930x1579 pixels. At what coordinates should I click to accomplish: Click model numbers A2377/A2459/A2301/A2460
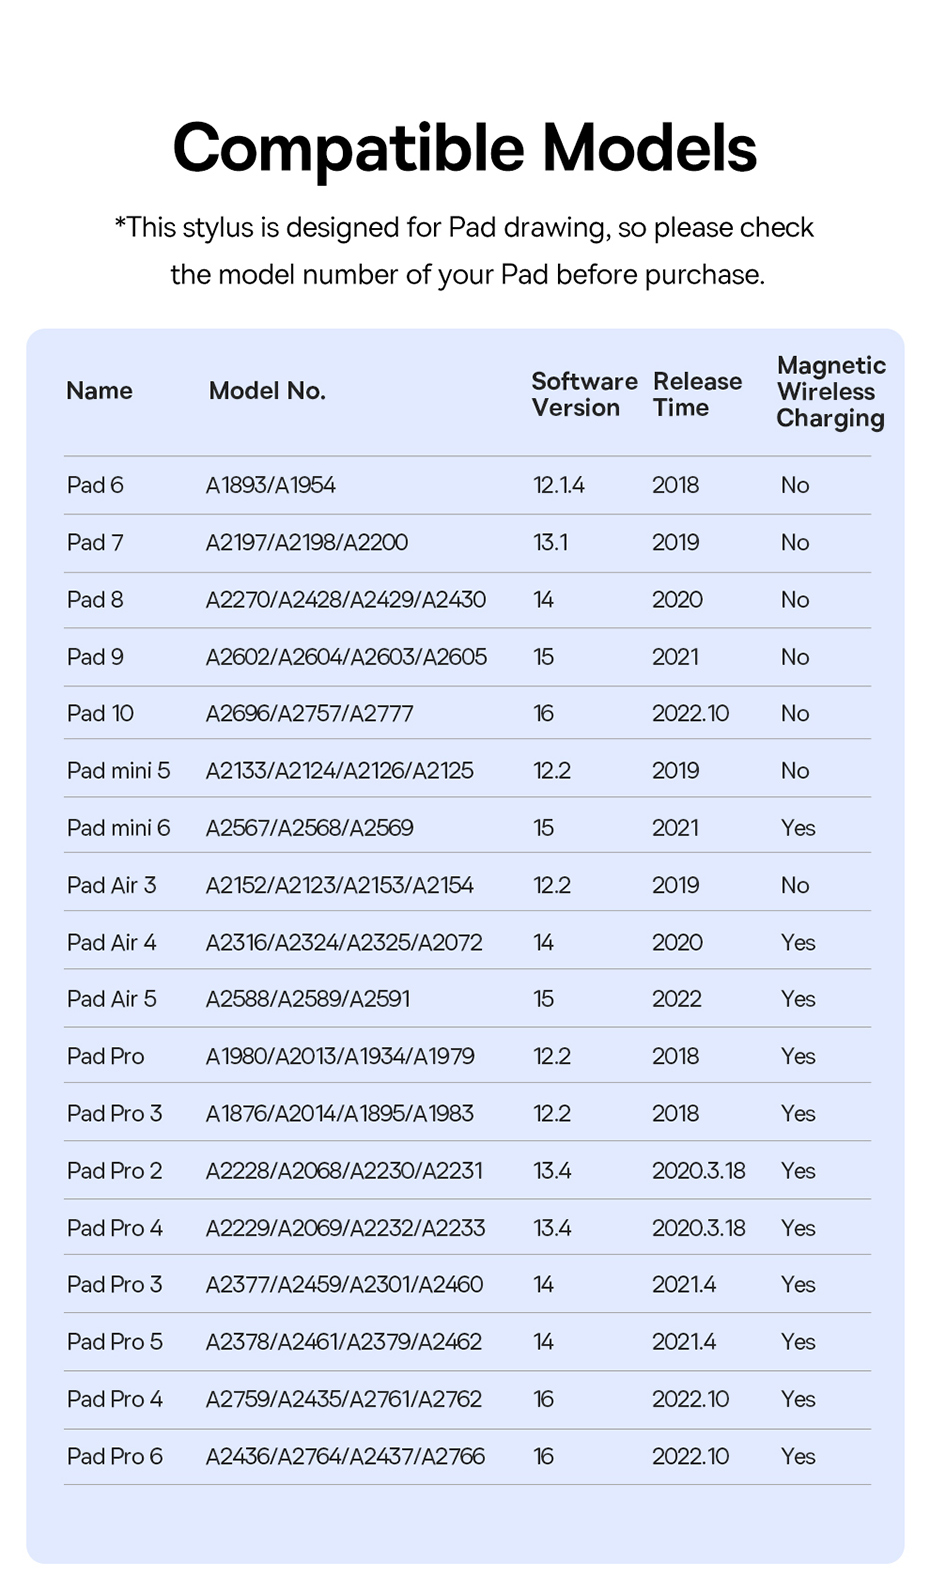344,1284
